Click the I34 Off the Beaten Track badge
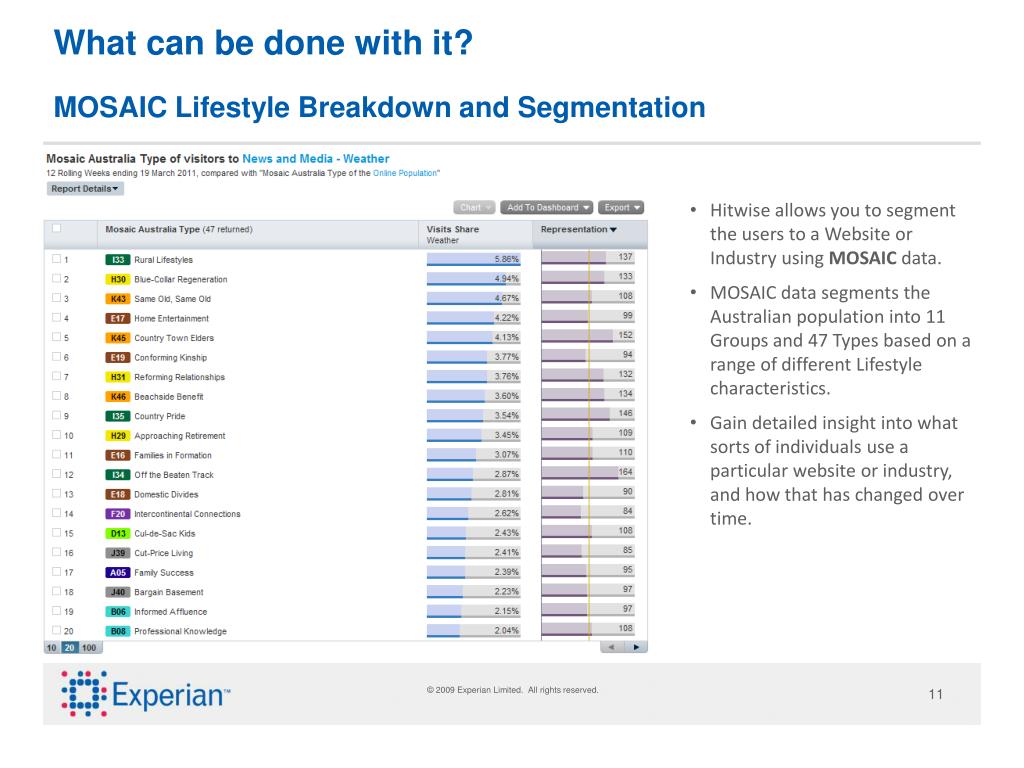Viewport: 1024px width, 768px height. click(x=118, y=475)
